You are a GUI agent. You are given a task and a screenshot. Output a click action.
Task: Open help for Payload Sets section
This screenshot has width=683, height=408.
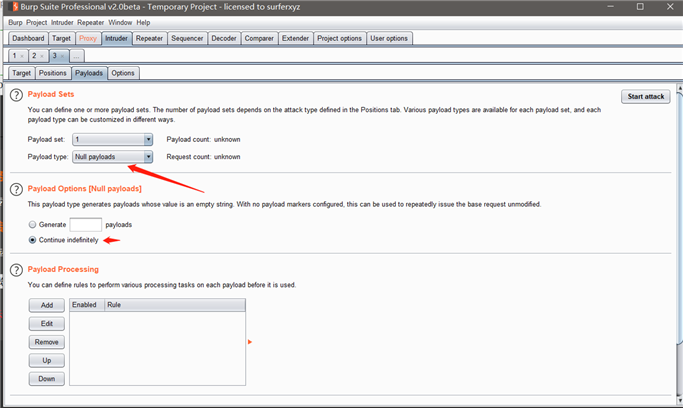coord(16,95)
